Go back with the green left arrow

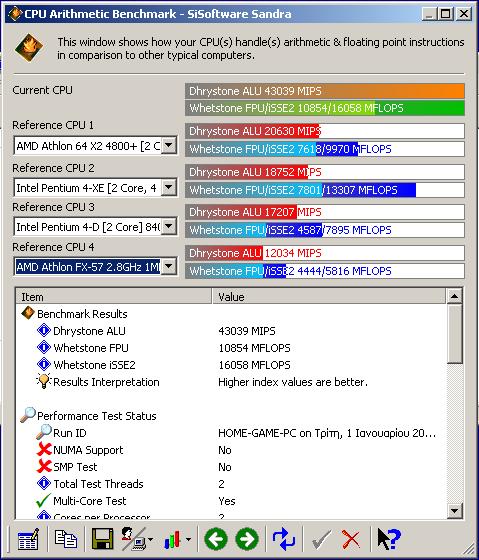tap(216, 539)
